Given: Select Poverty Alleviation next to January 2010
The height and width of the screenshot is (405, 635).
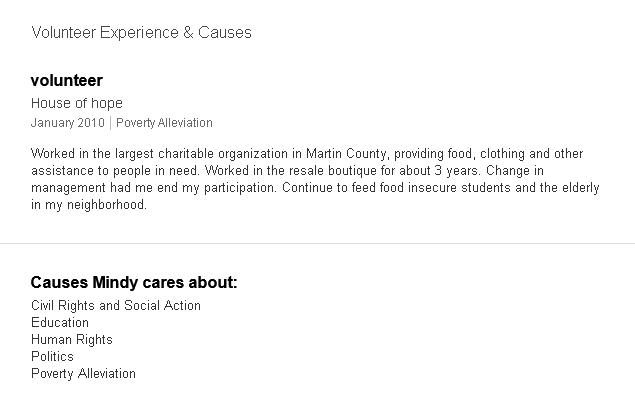Looking at the screenshot, I should click(x=164, y=123).
